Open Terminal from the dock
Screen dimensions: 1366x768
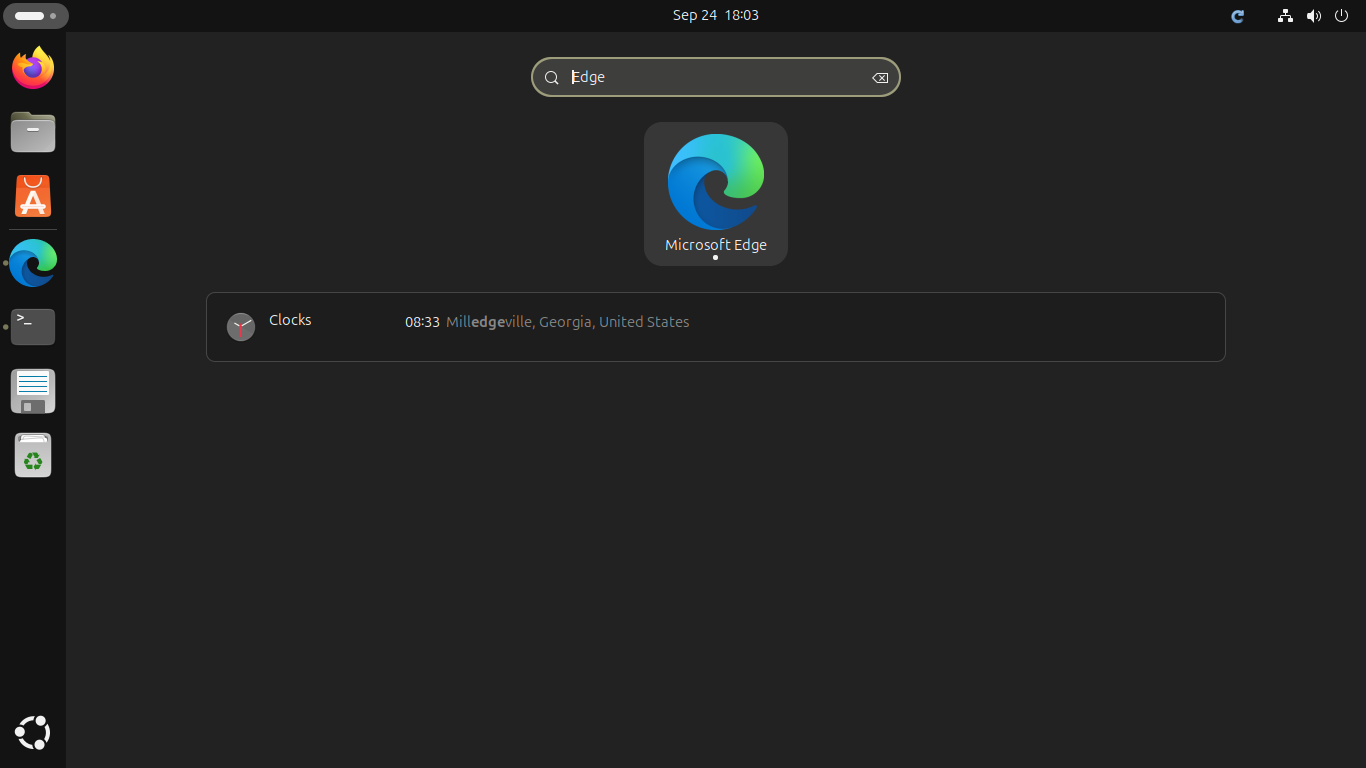33,327
